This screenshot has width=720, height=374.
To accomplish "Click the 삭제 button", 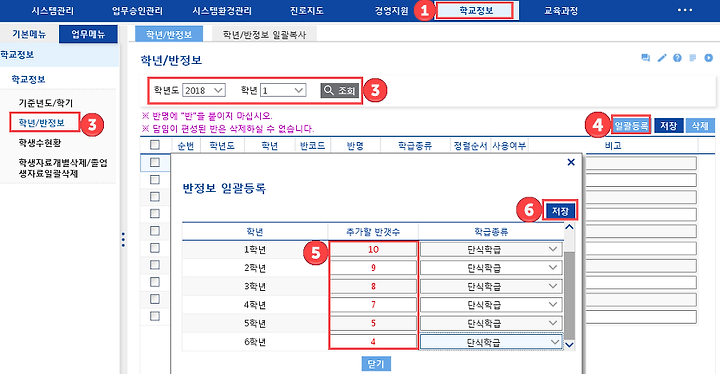I will [700, 125].
